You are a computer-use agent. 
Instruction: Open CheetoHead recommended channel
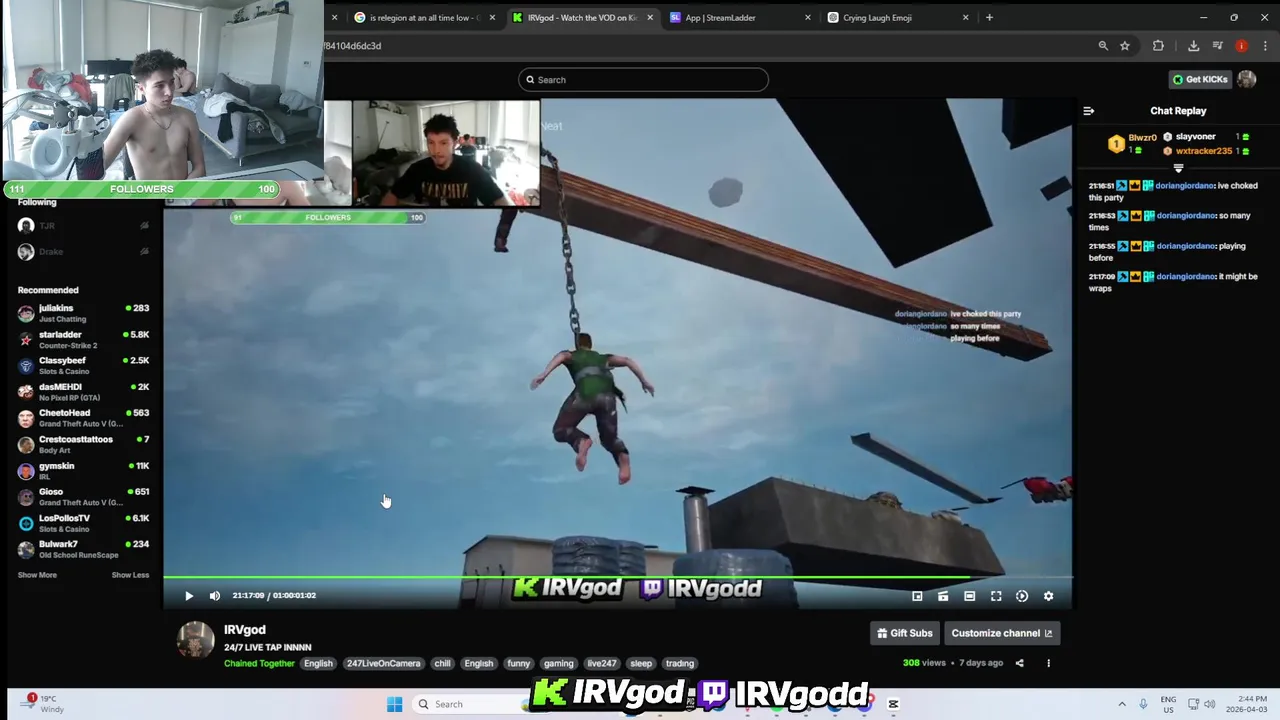tap(83, 418)
